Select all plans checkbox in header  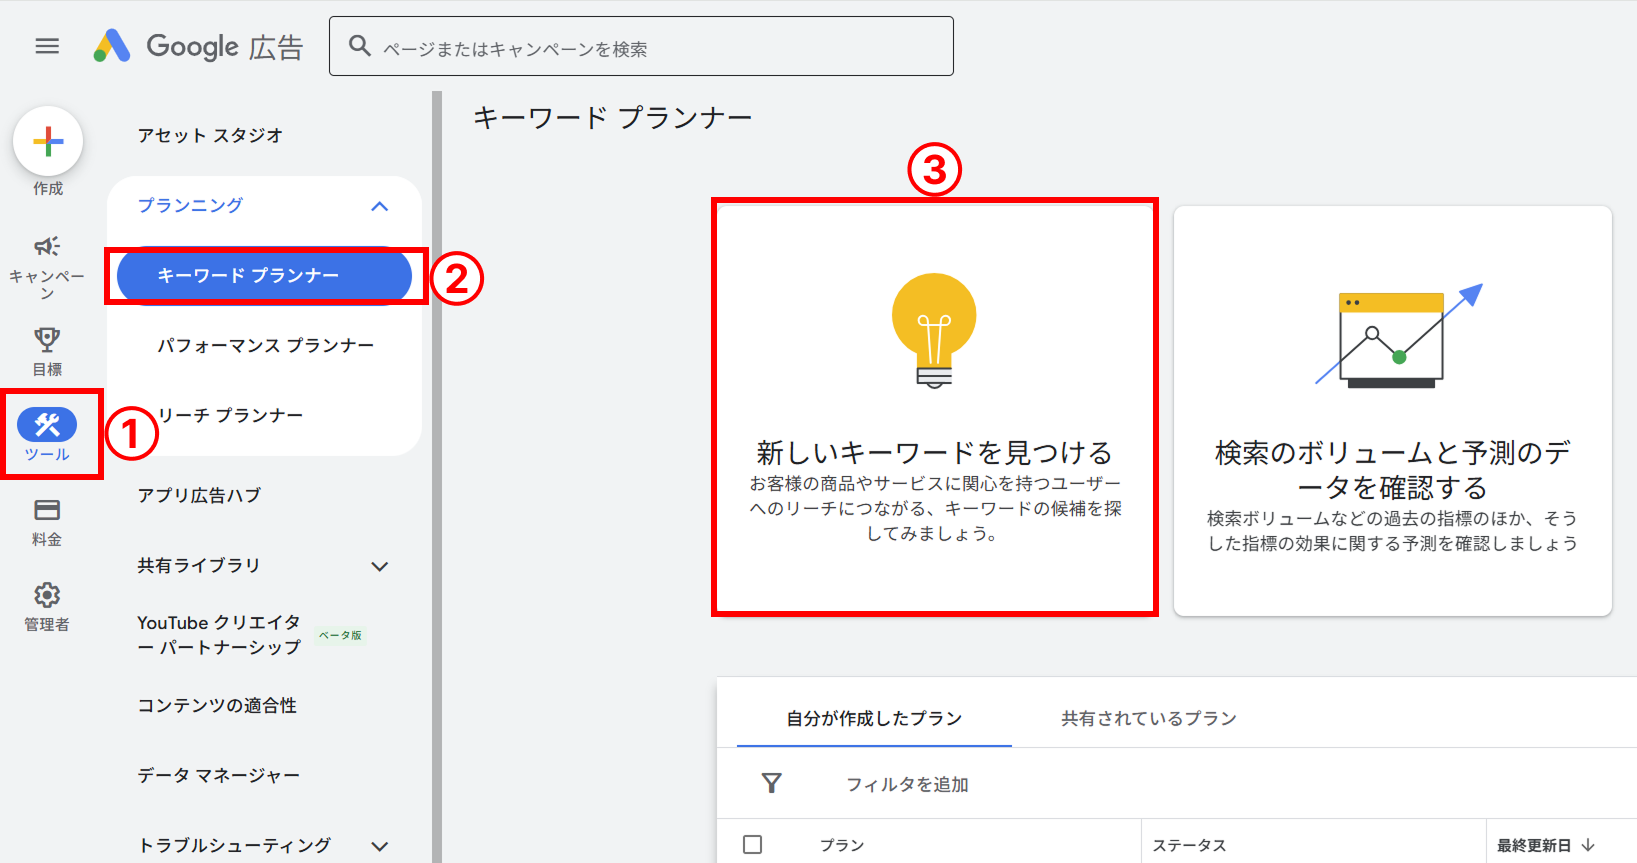[x=753, y=845]
